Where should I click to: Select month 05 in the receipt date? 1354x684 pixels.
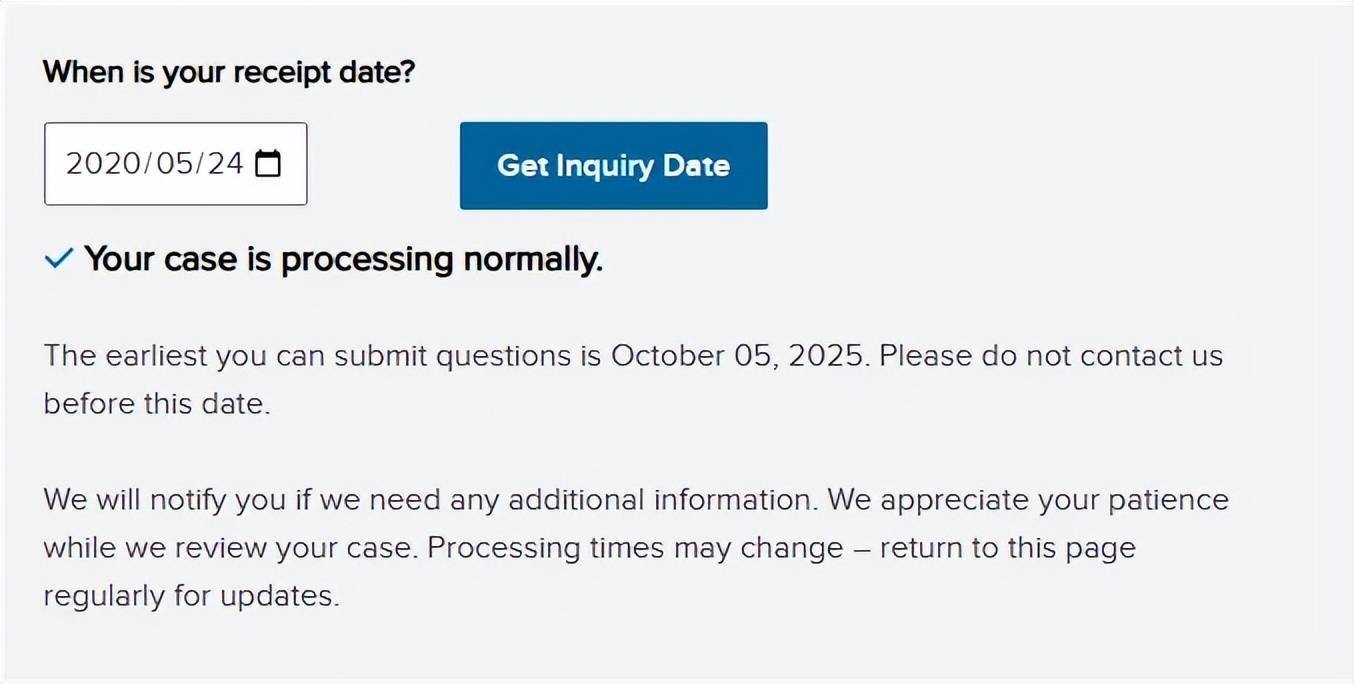(177, 164)
